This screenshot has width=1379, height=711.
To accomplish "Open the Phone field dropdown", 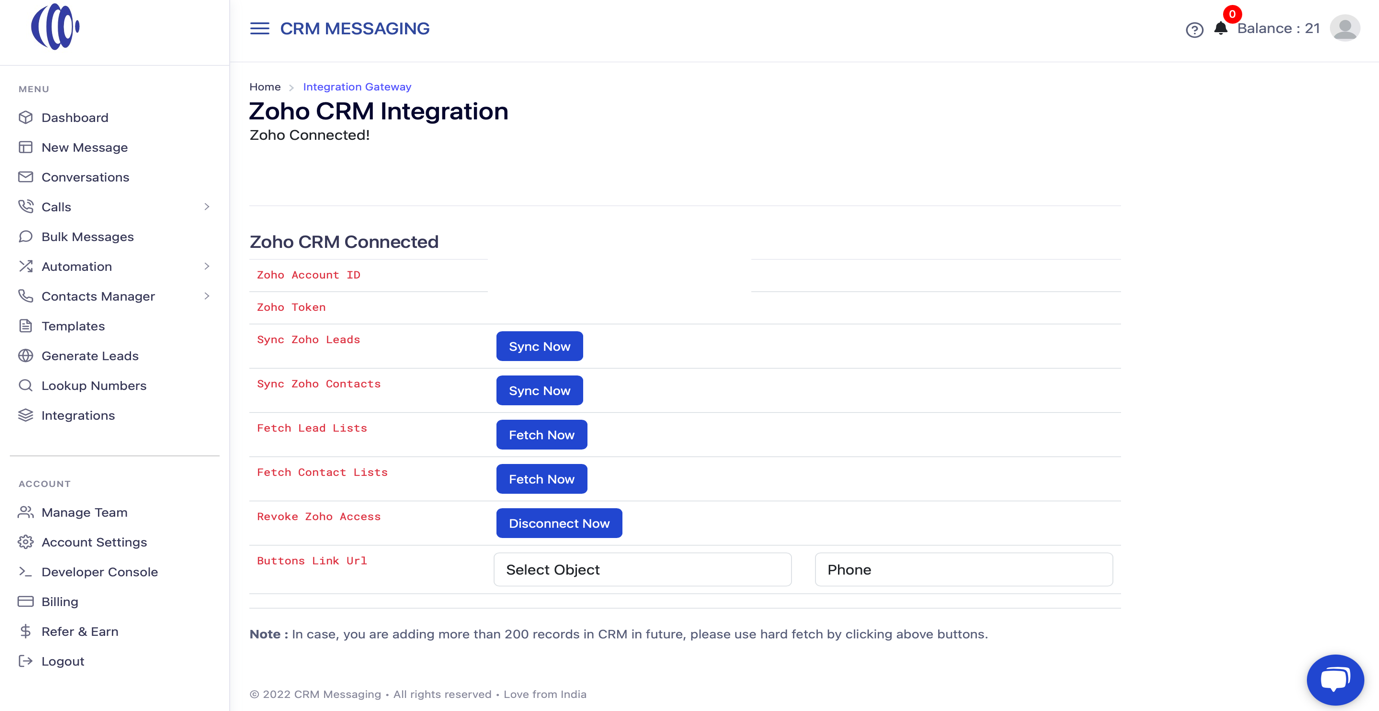I will point(963,570).
